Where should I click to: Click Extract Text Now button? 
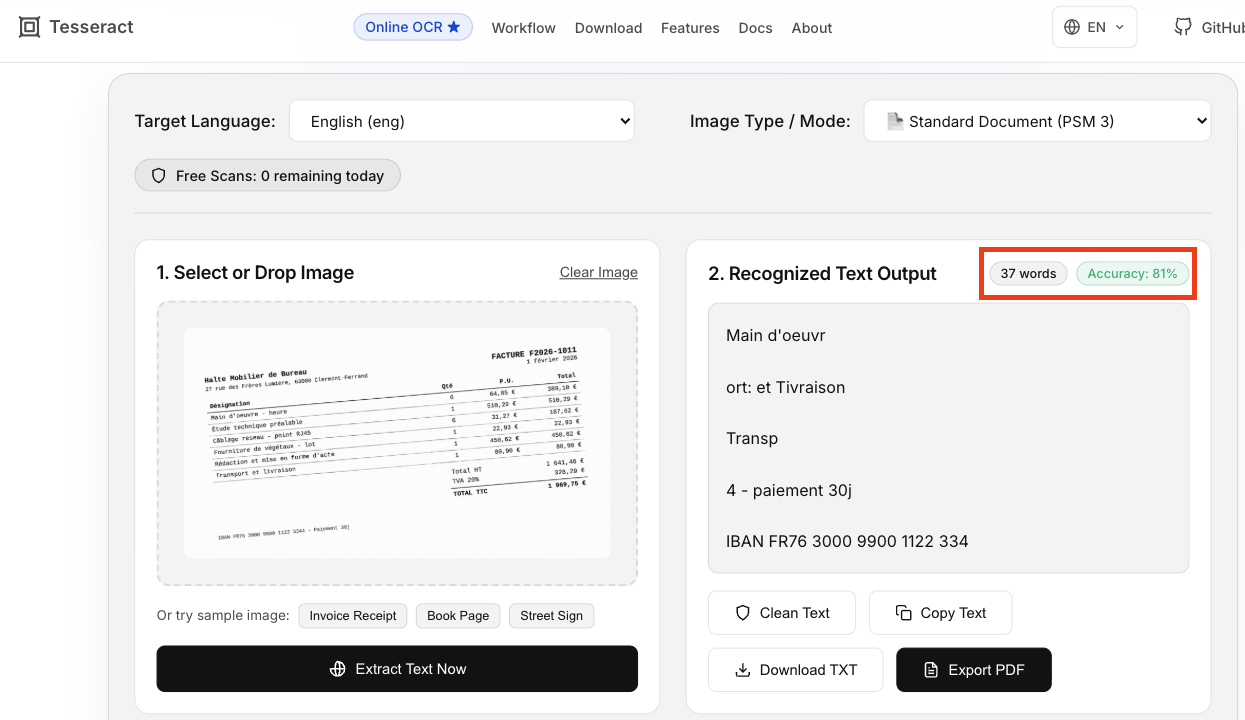coord(397,669)
